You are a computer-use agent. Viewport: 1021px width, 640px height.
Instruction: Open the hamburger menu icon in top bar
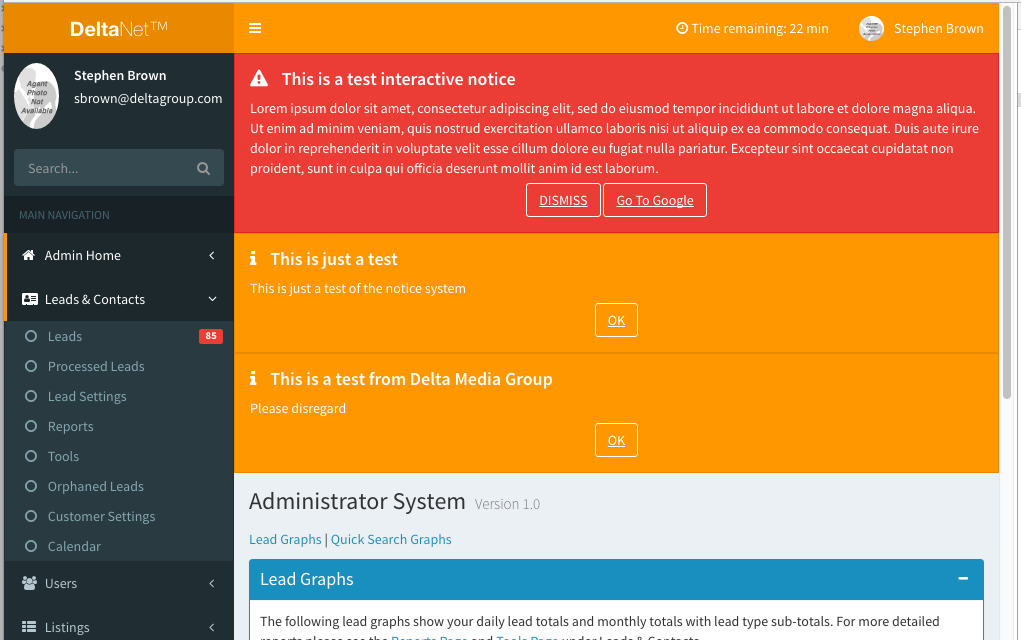click(x=255, y=28)
